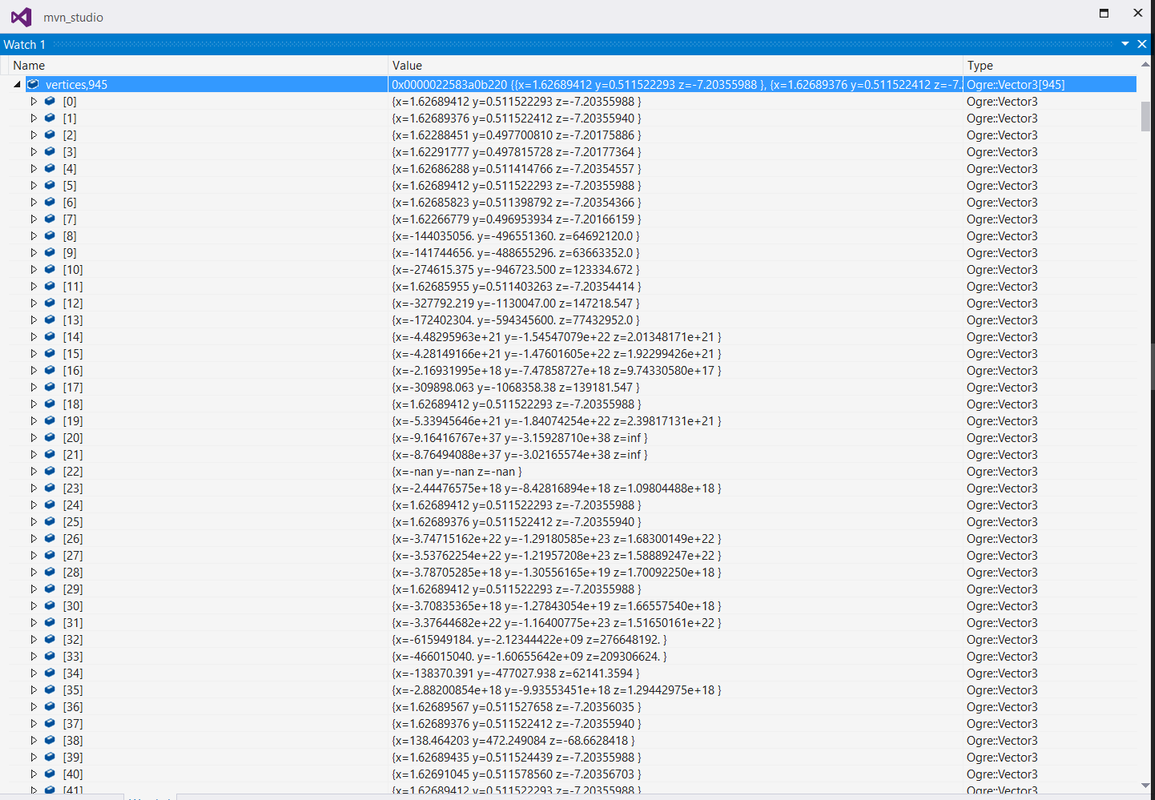Image resolution: width=1155 pixels, height=800 pixels.
Task: Select the Ogre::Vector3[945] type cell
Action: (x=1016, y=85)
